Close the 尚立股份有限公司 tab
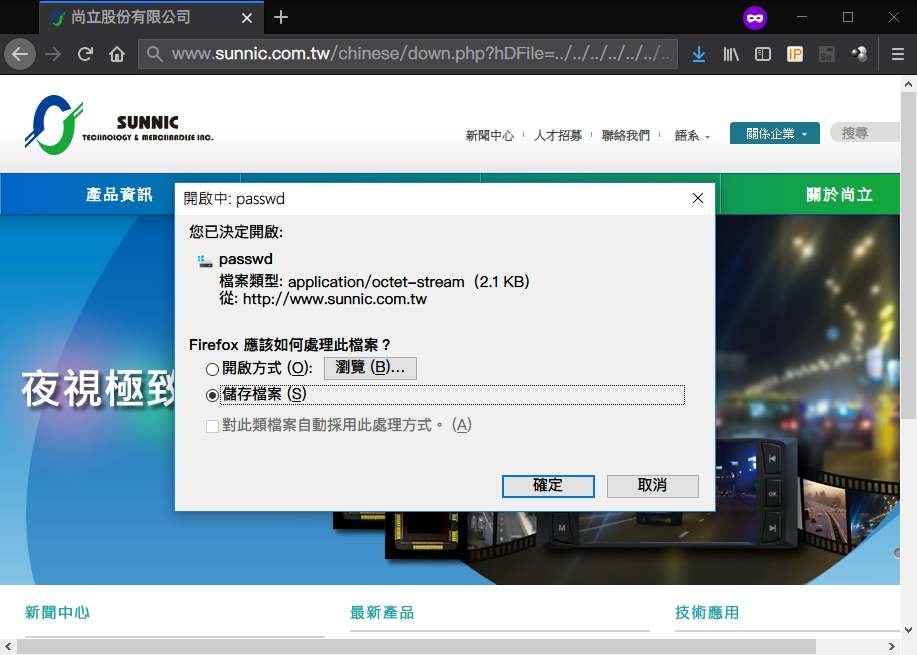This screenshot has width=917, height=655. (247, 18)
